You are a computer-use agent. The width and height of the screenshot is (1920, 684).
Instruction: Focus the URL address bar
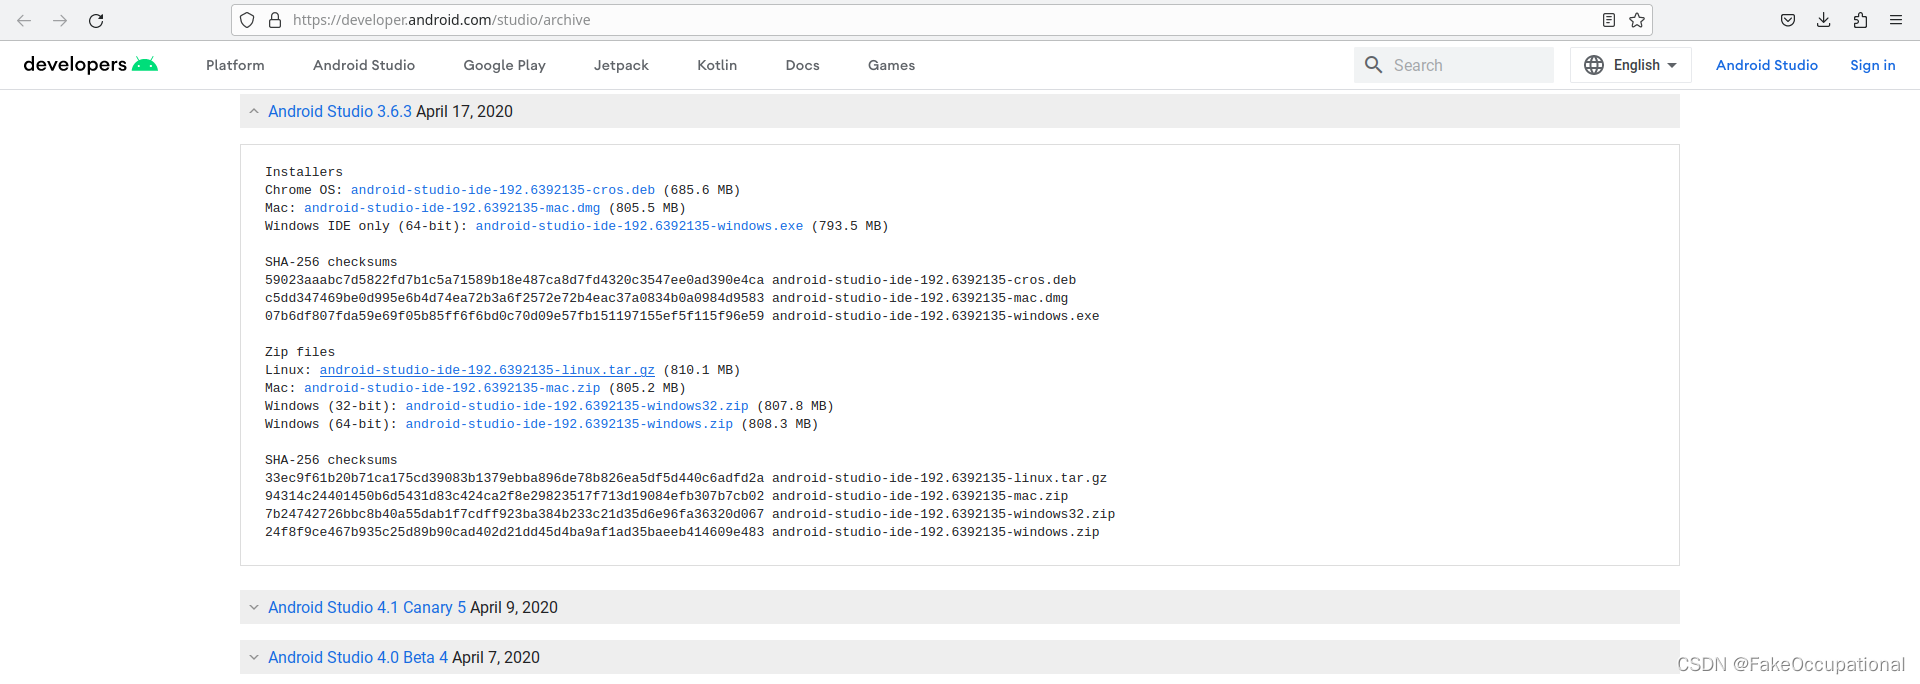coord(940,20)
